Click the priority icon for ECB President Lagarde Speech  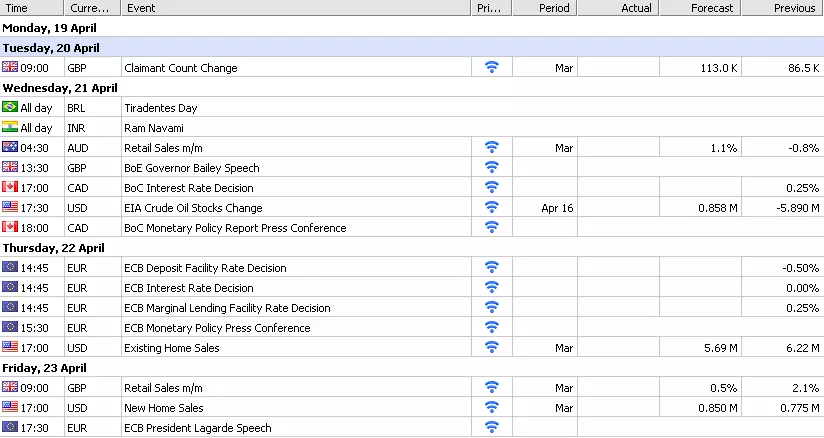pos(491,427)
